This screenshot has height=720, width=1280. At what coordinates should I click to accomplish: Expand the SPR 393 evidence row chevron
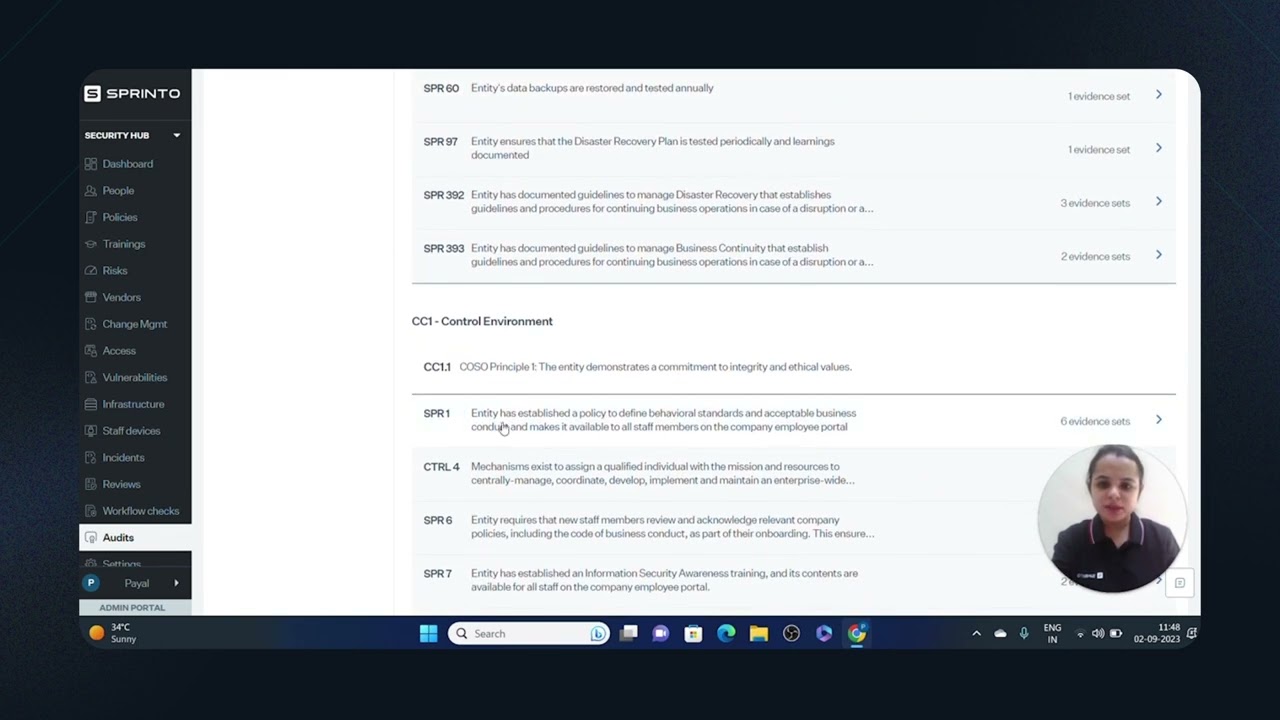(x=1159, y=255)
